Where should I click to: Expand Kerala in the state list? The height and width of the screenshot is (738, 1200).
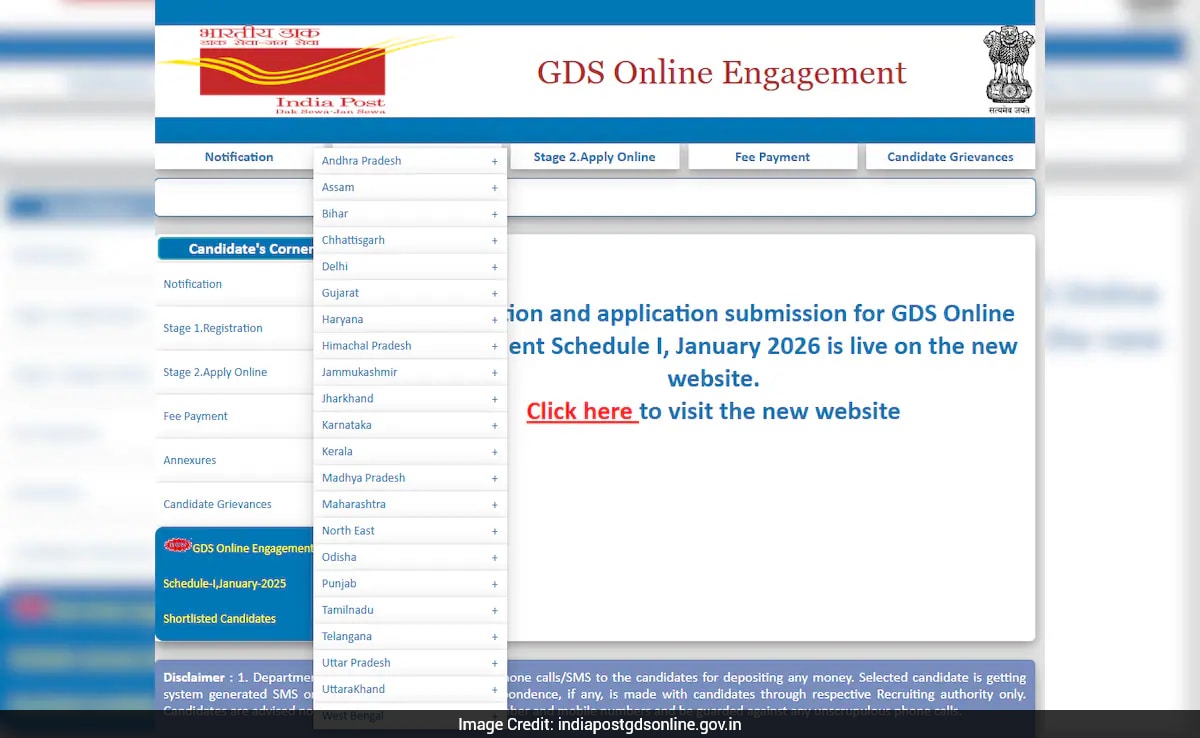coord(410,451)
